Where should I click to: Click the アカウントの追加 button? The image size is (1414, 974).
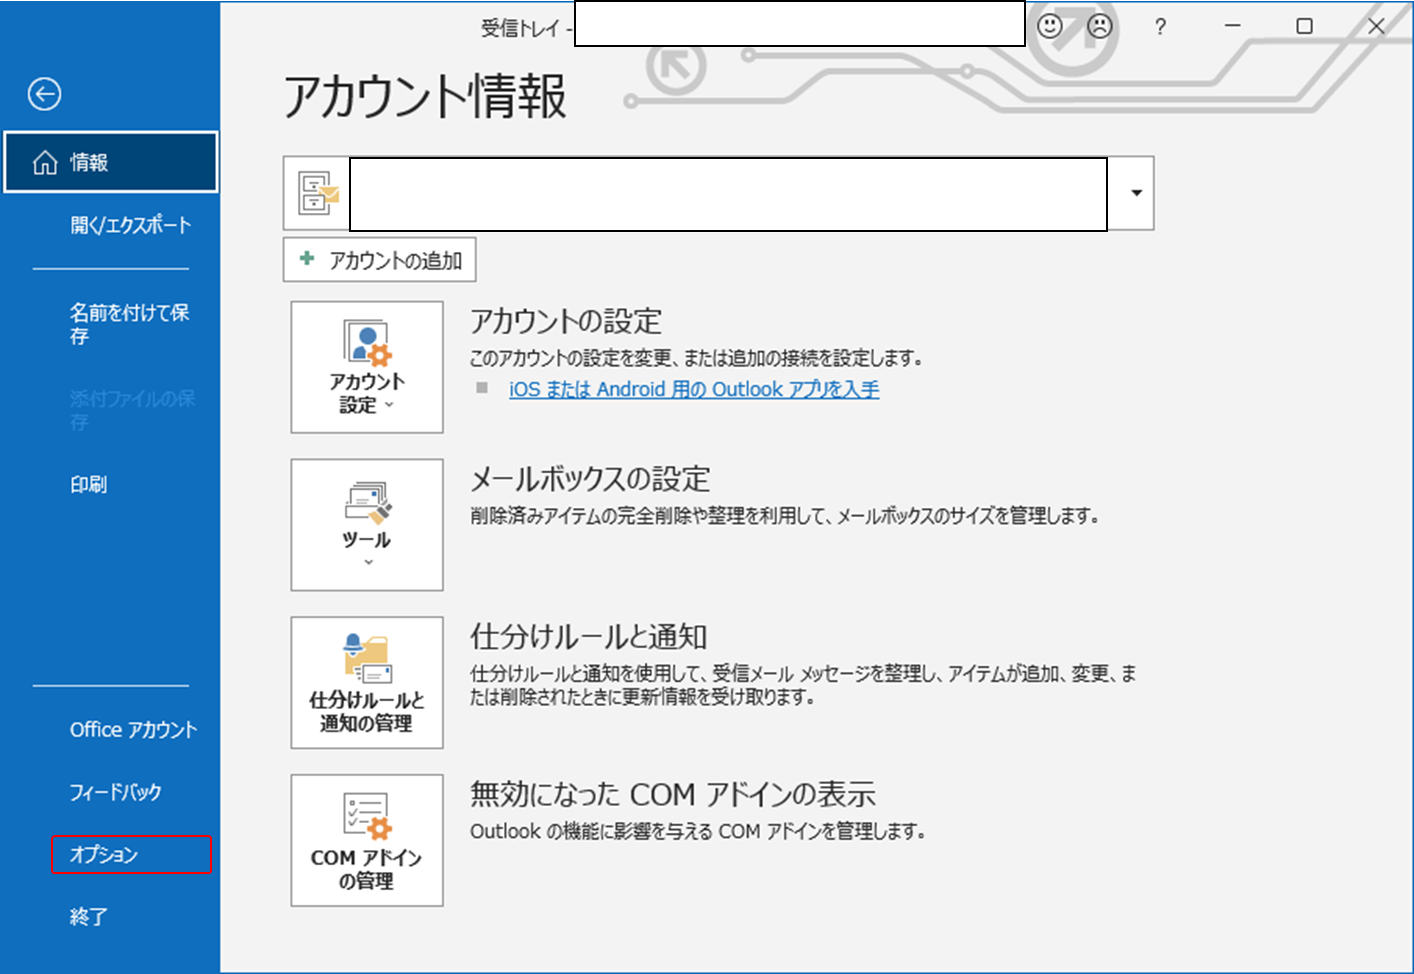point(379,259)
